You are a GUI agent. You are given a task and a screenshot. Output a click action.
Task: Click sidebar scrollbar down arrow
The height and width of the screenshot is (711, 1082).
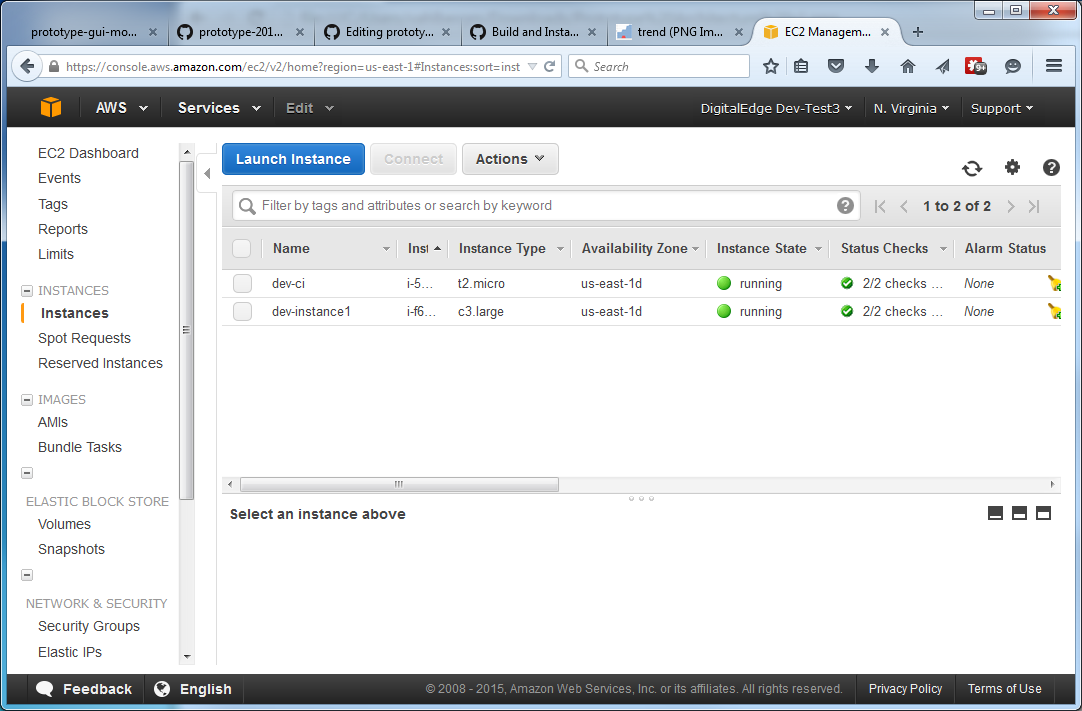tap(186, 657)
